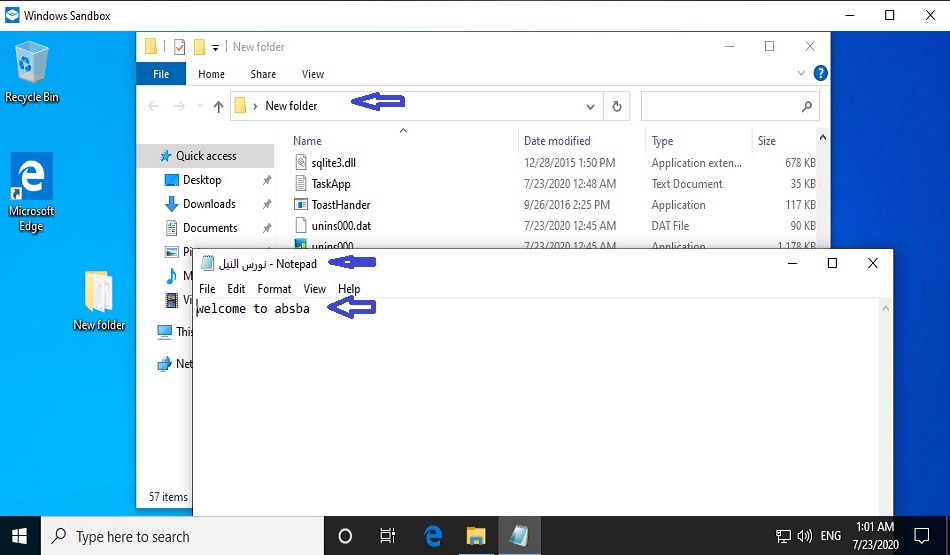Click the Cortana circle icon

[345, 536]
